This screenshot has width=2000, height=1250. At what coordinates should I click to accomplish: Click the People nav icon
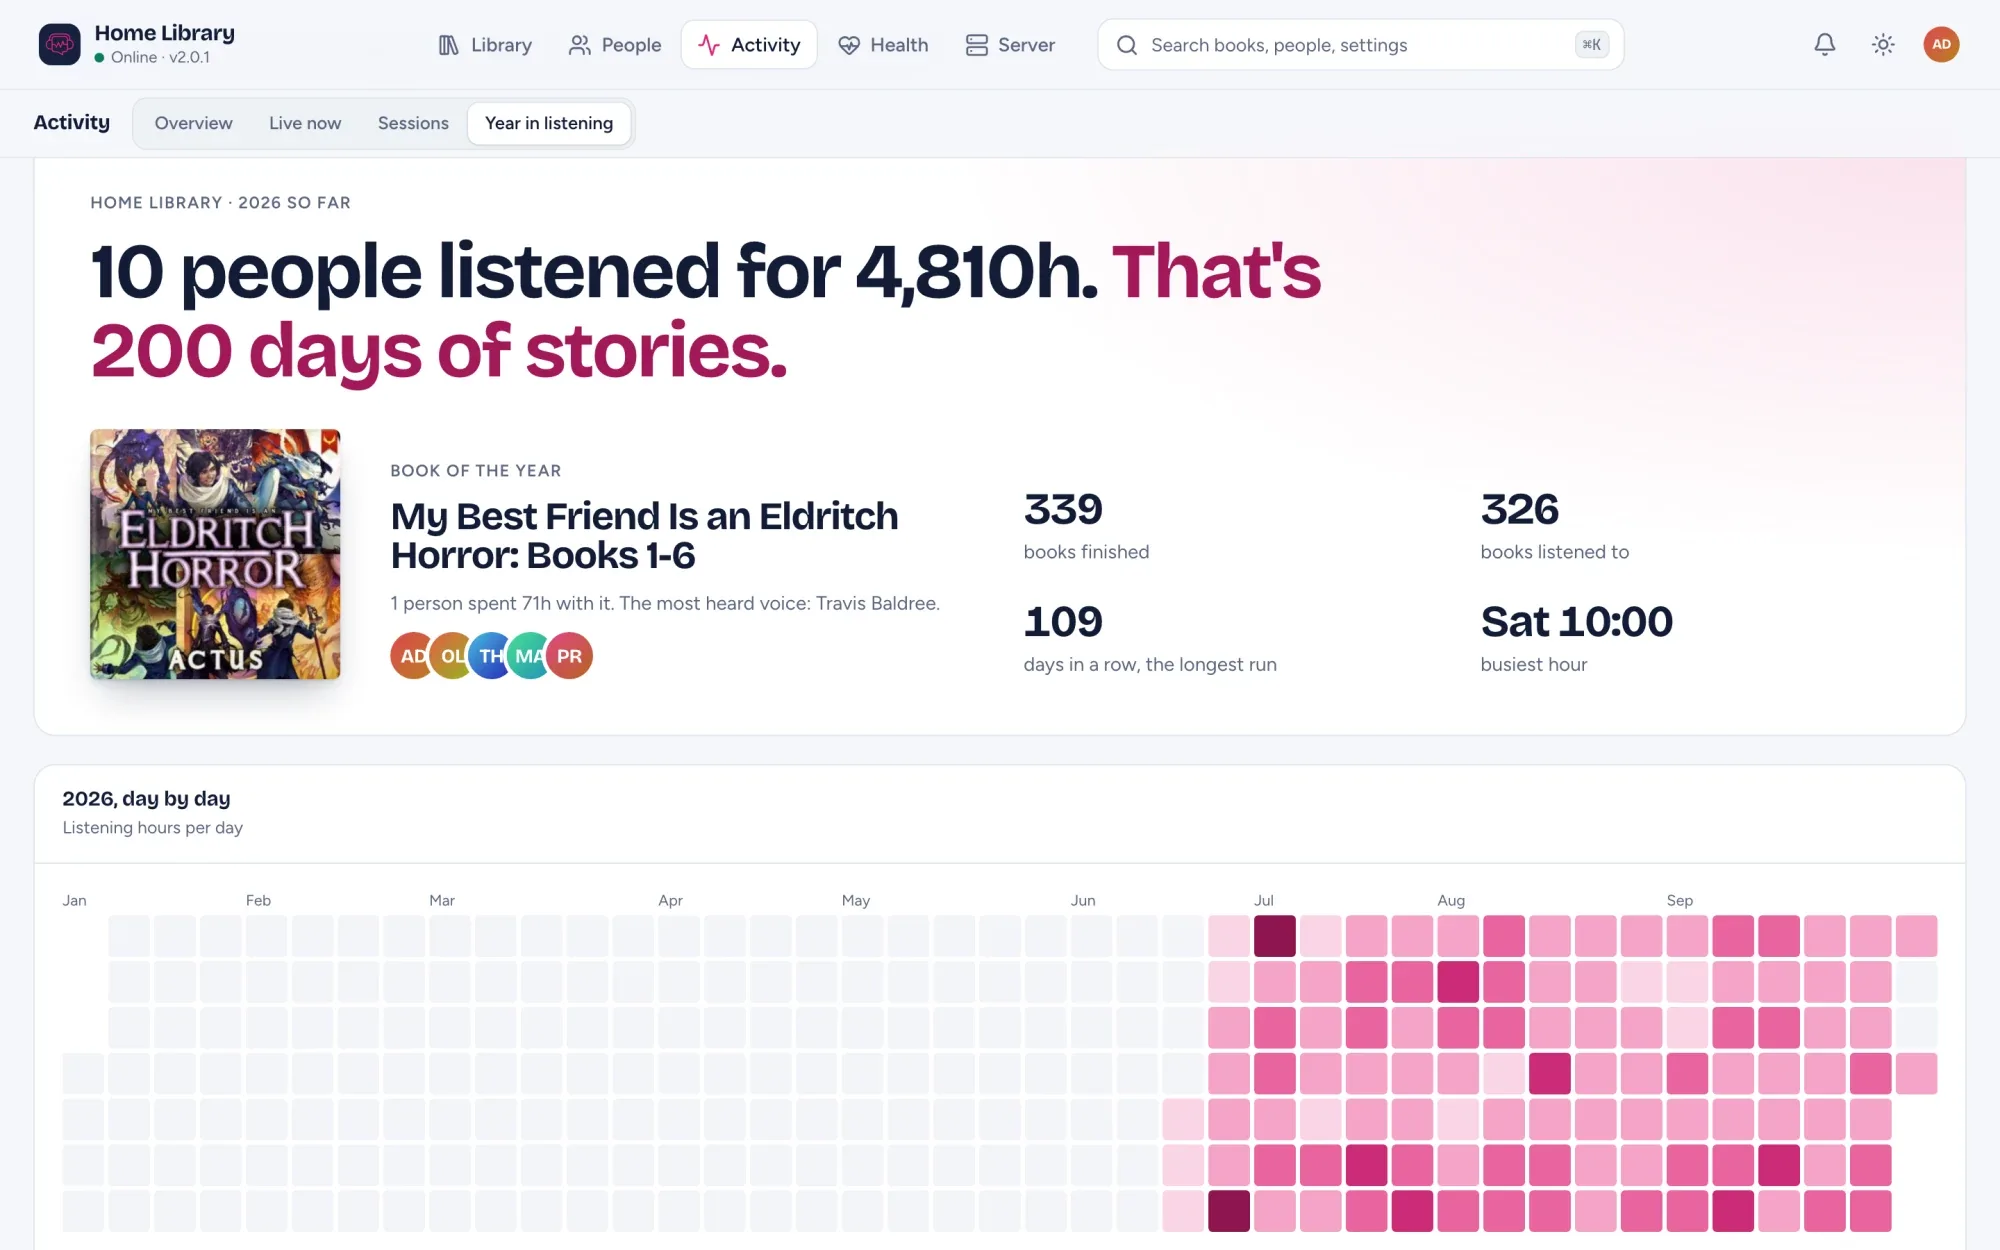coord(579,45)
